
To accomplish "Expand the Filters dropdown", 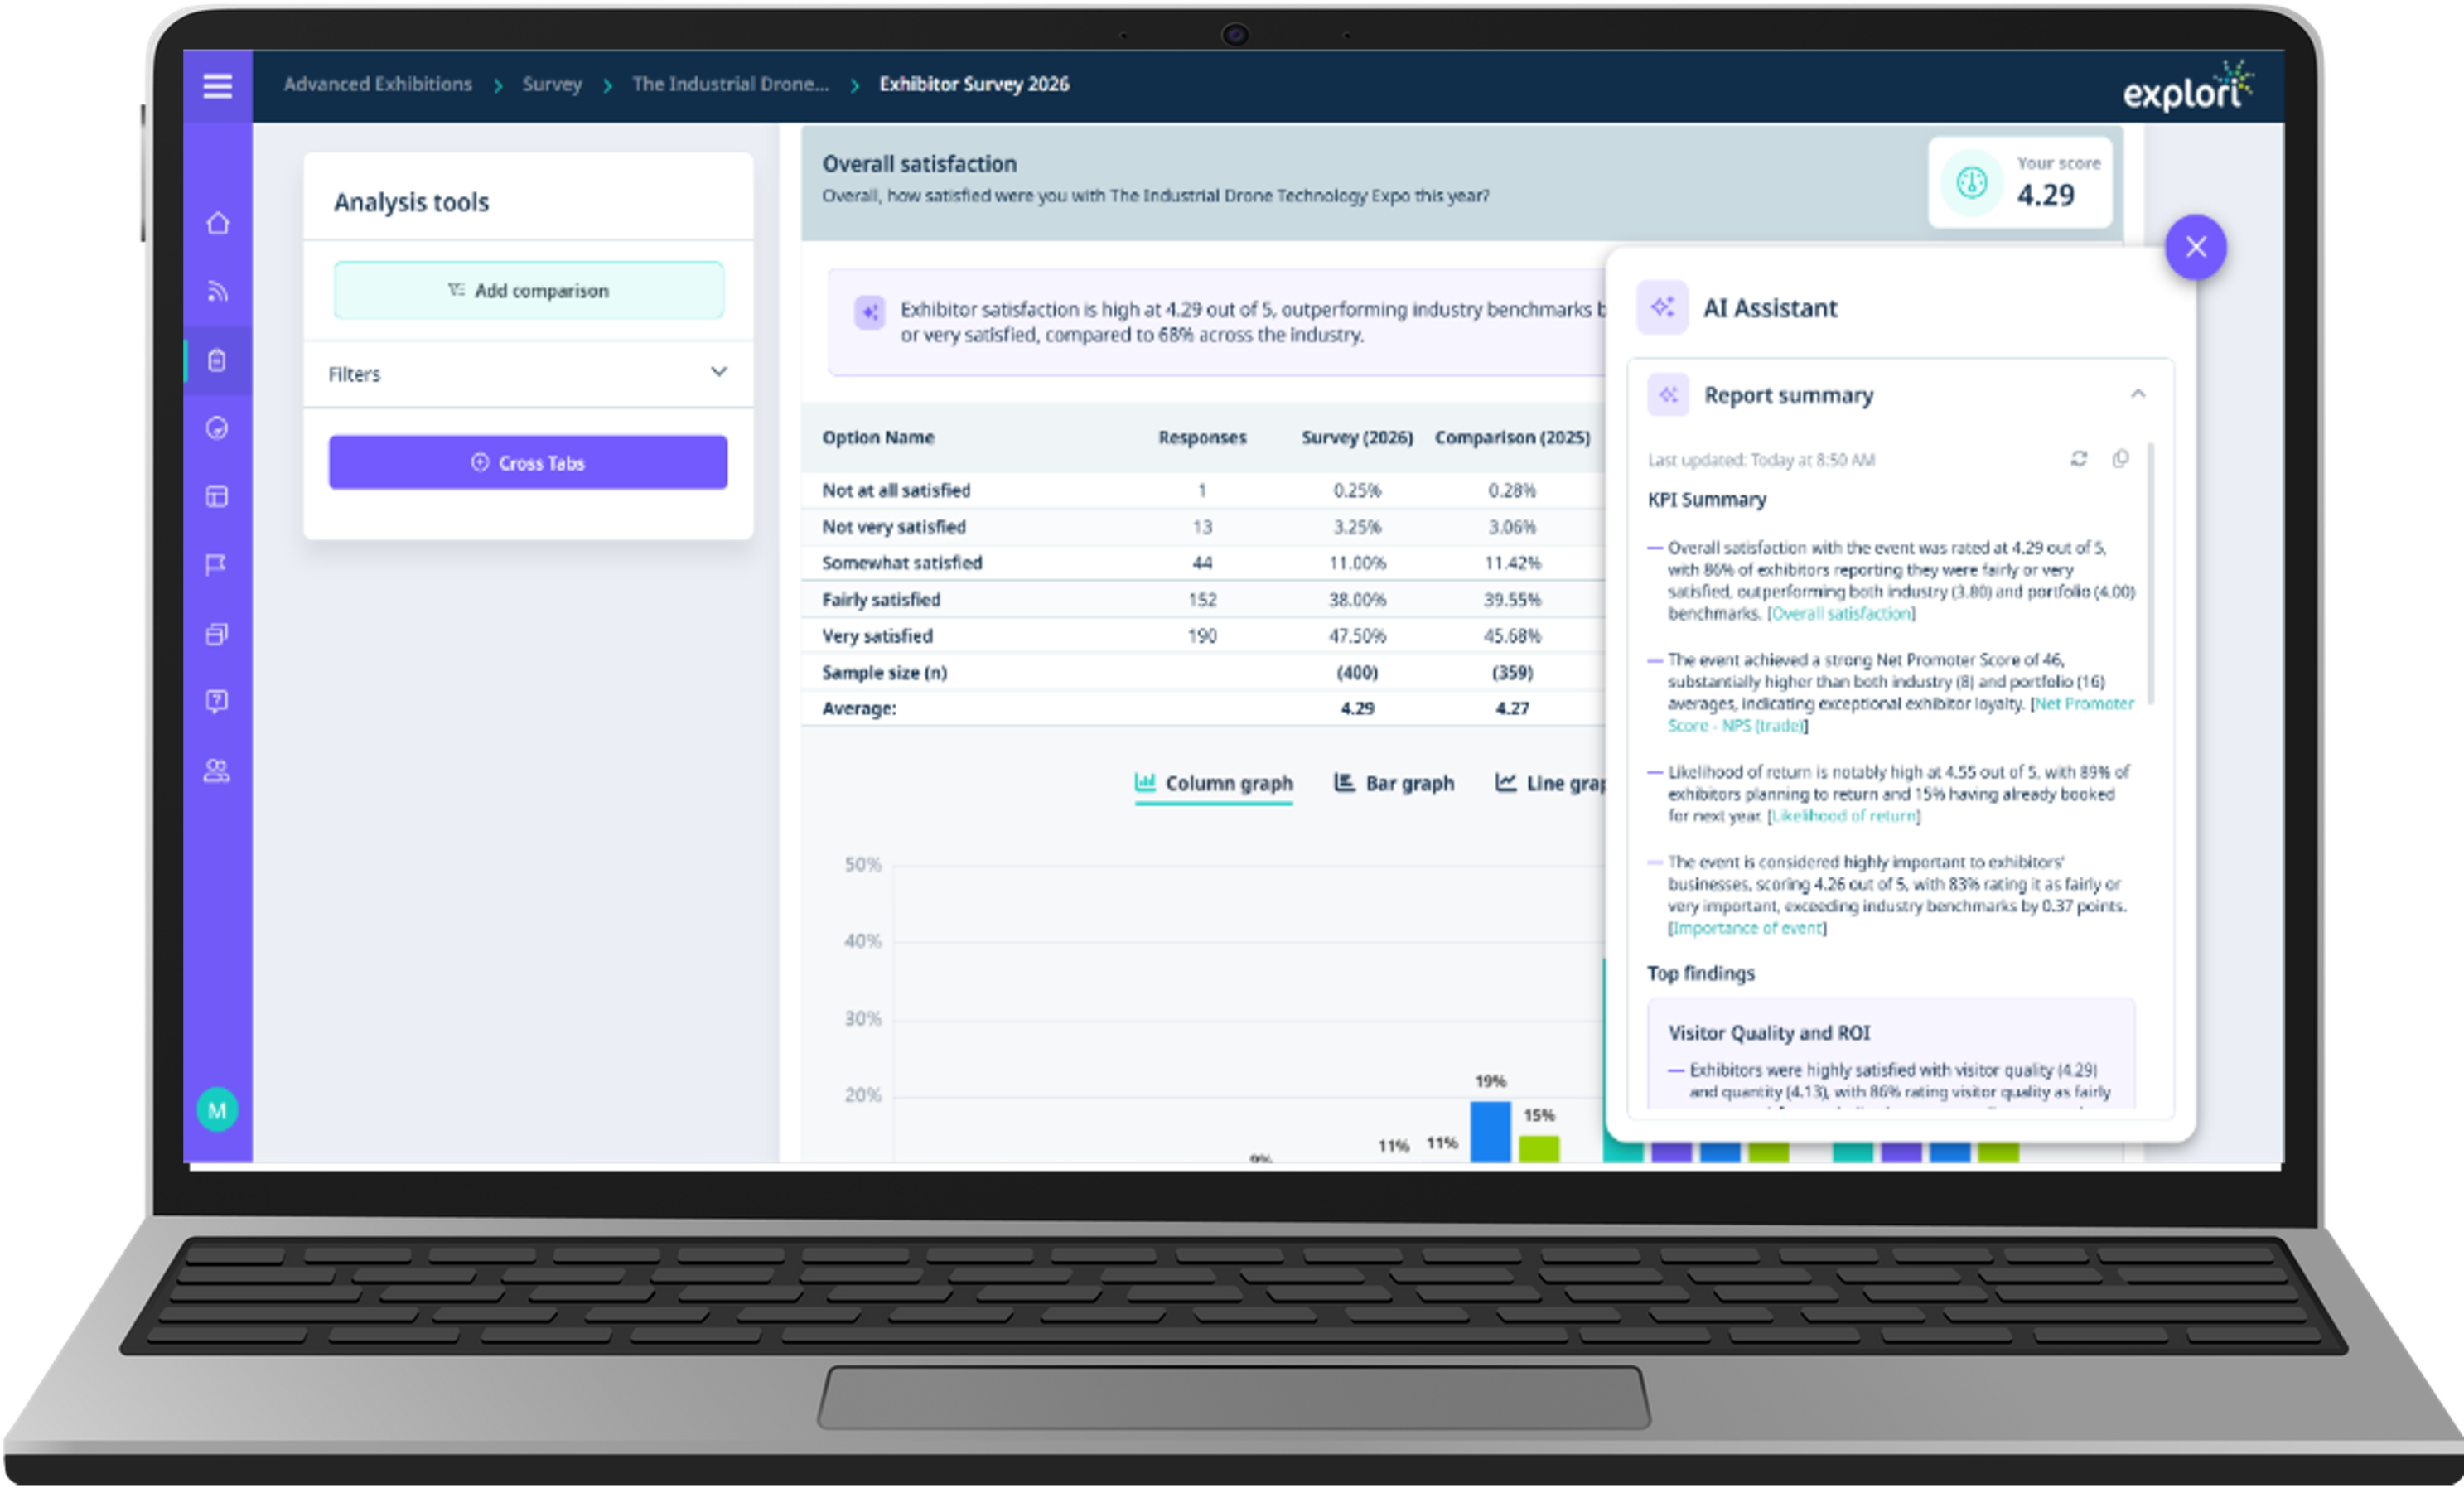I will (x=718, y=372).
